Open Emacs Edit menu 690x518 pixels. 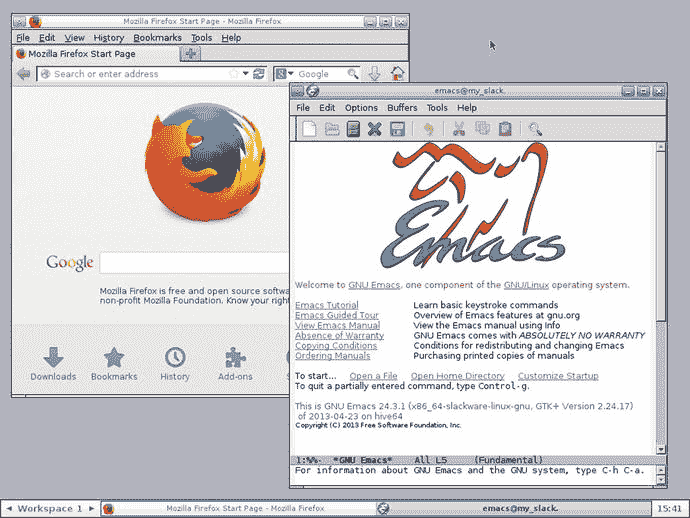click(x=327, y=108)
